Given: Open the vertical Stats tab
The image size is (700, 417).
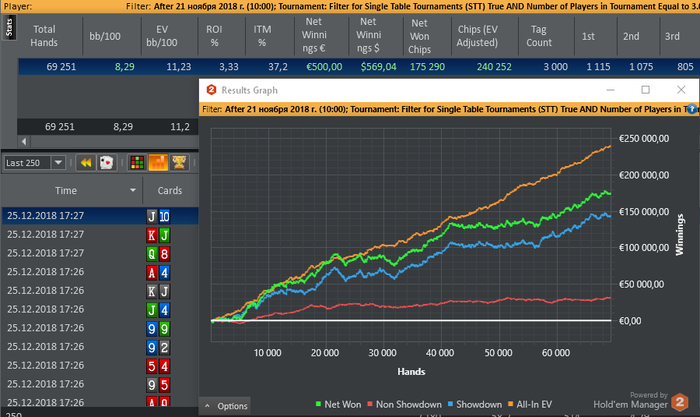Looking at the screenshot, I should click(x=9, y=27).
